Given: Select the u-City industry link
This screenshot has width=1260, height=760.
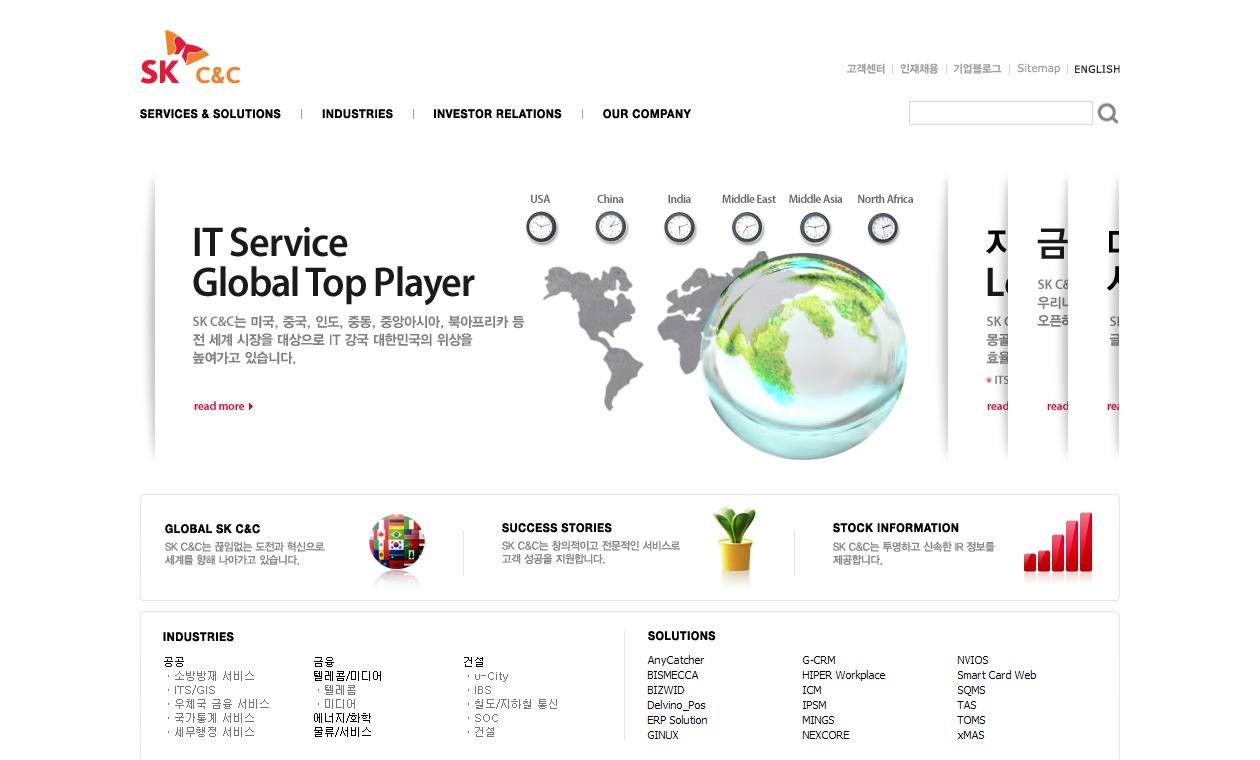Looking at the screenshot, I should (x=490, y=676).
